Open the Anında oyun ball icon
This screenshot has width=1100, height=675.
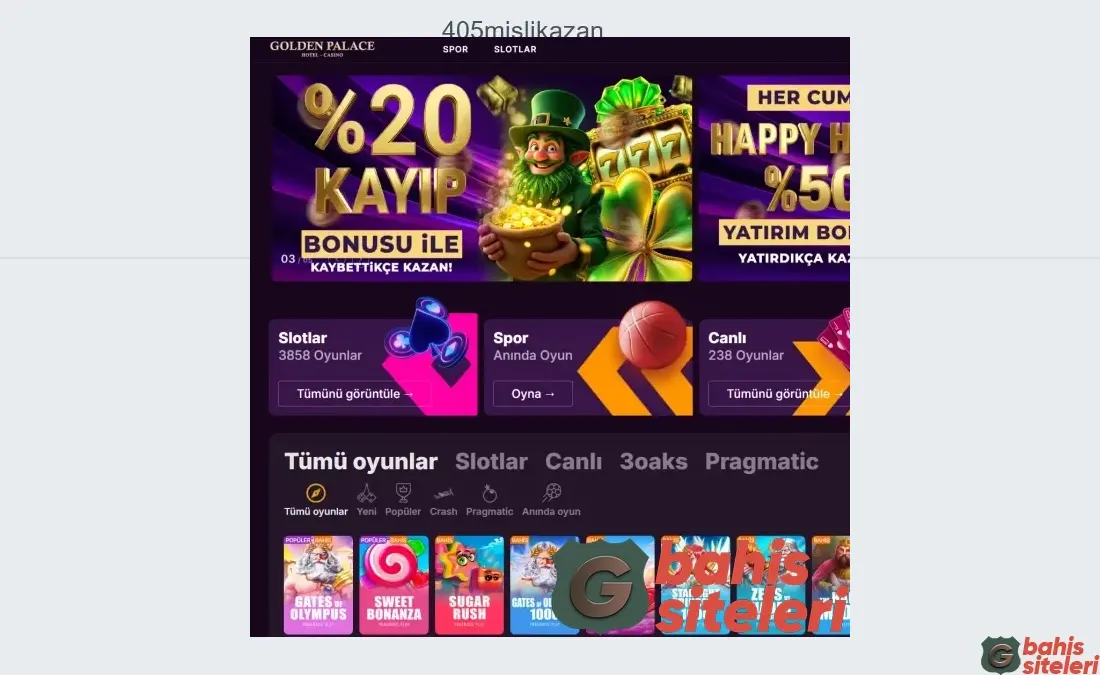coord(551,493)
